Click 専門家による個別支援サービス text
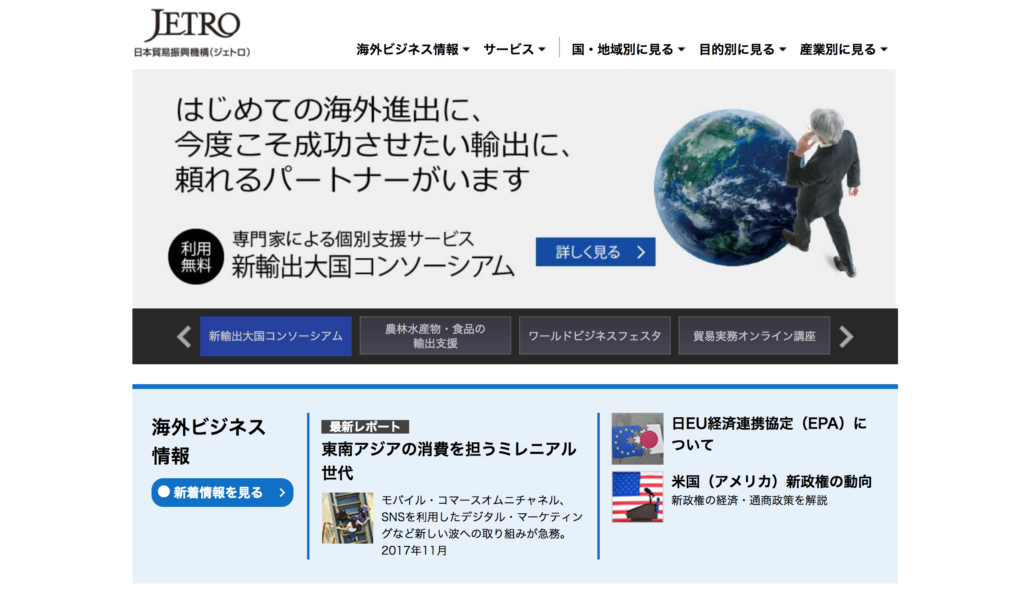 353,239
